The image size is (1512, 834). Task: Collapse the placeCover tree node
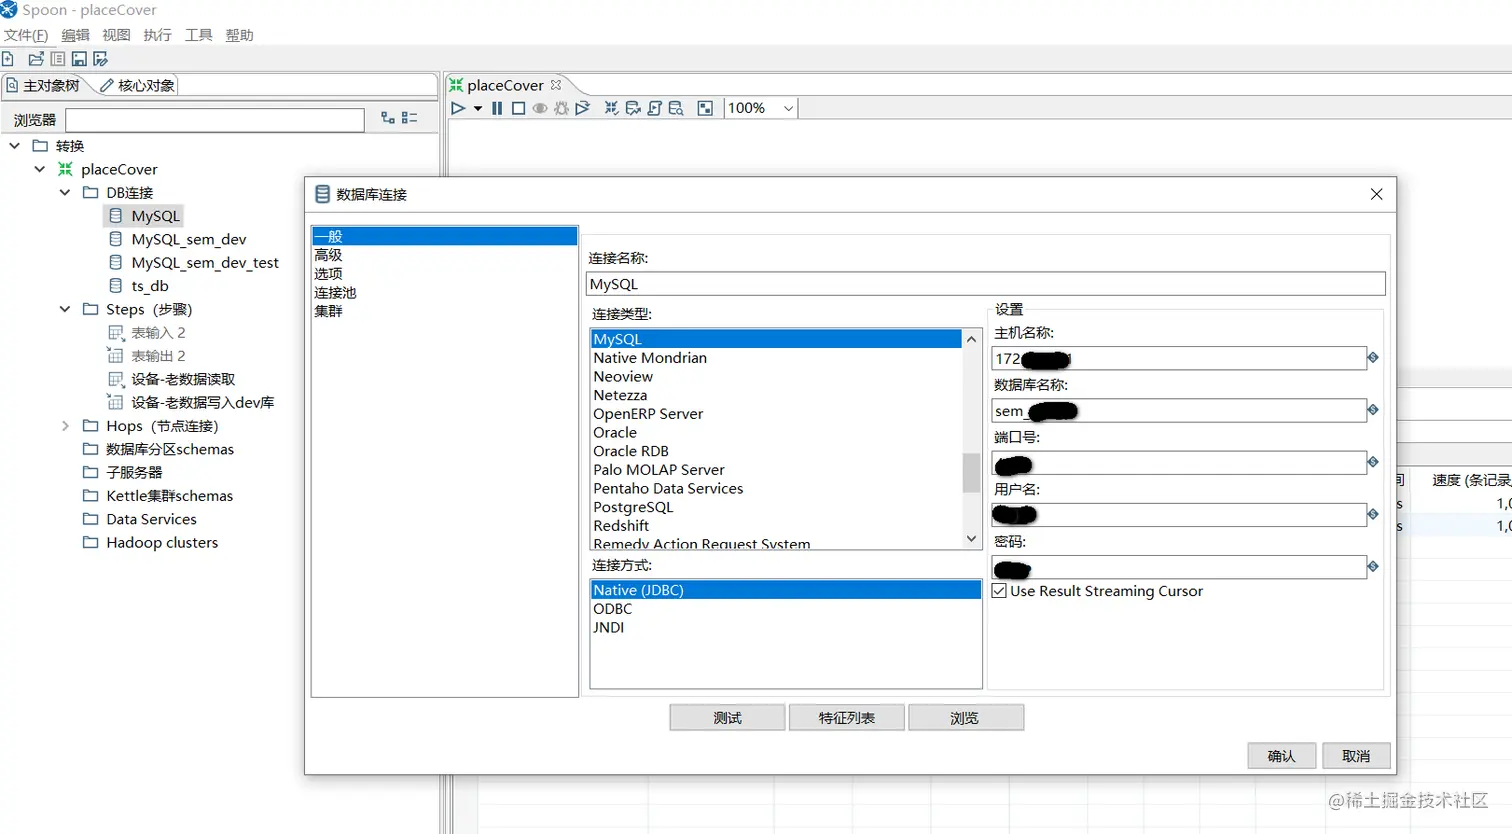pyautogui.click(x=40, y=169)
